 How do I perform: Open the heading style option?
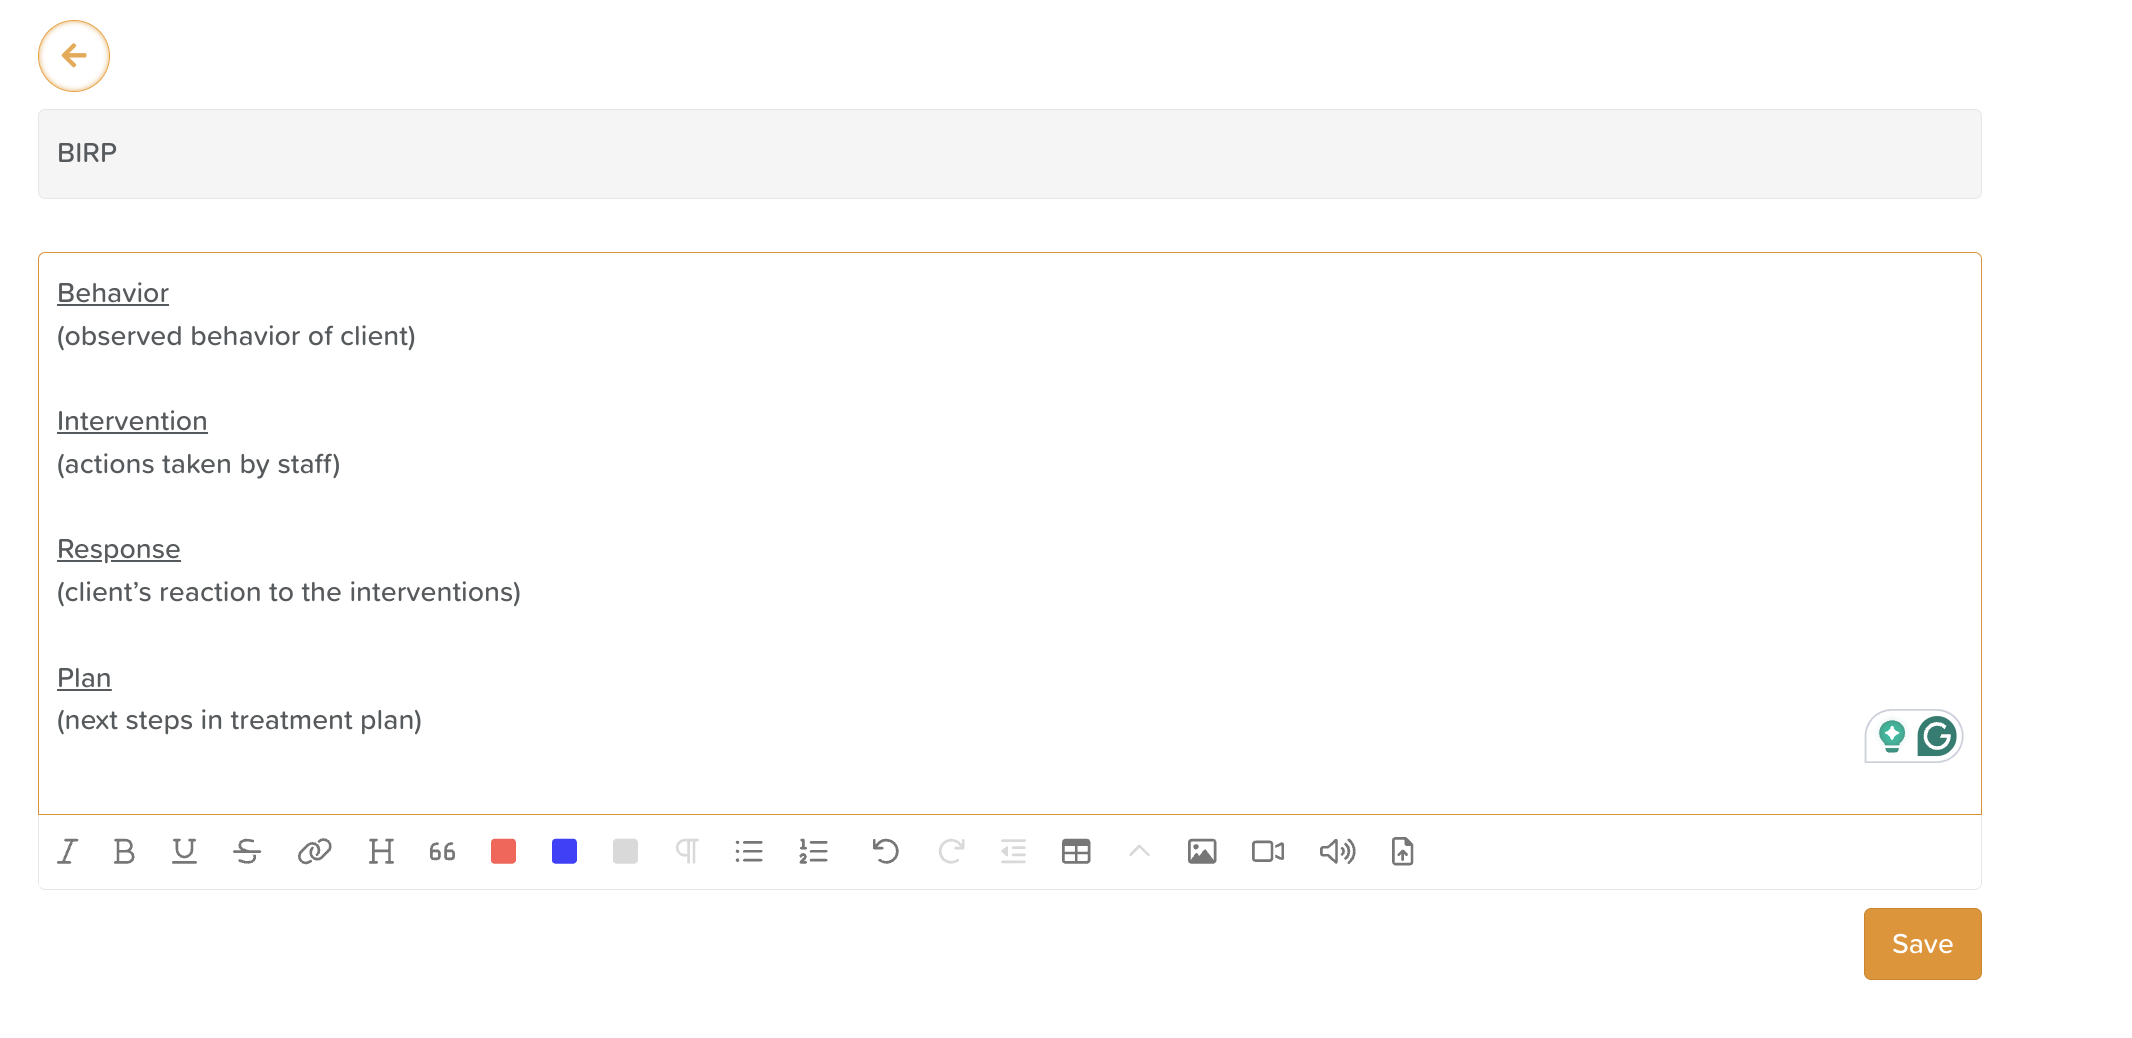coord(381,852)
